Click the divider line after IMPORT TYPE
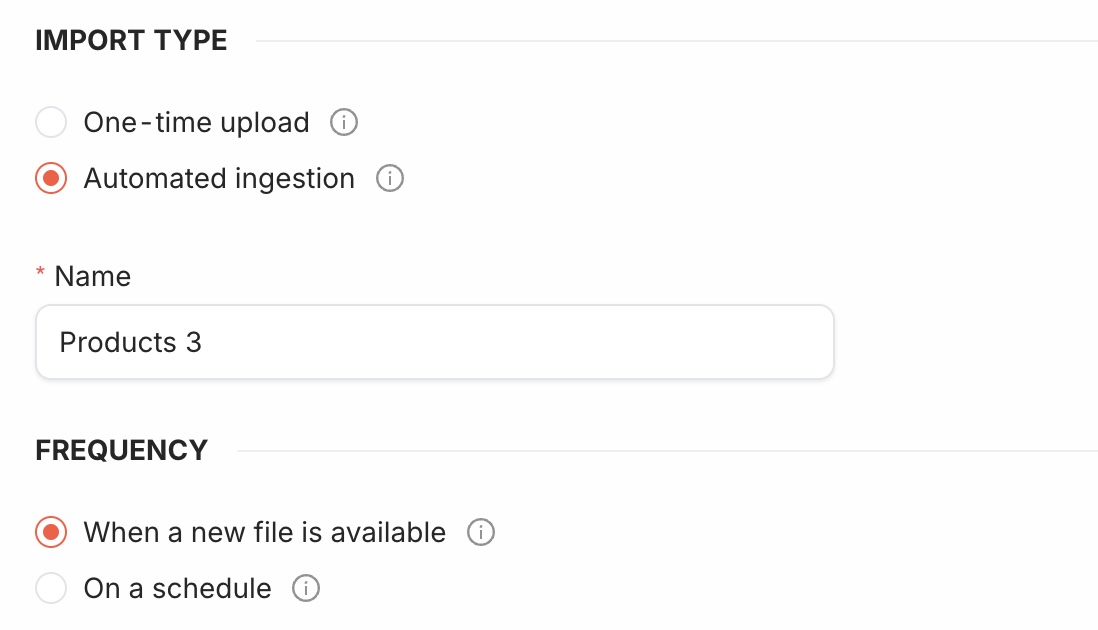Image resolution: width=1098 pixels, height=630 pixels. click(675, 41)
